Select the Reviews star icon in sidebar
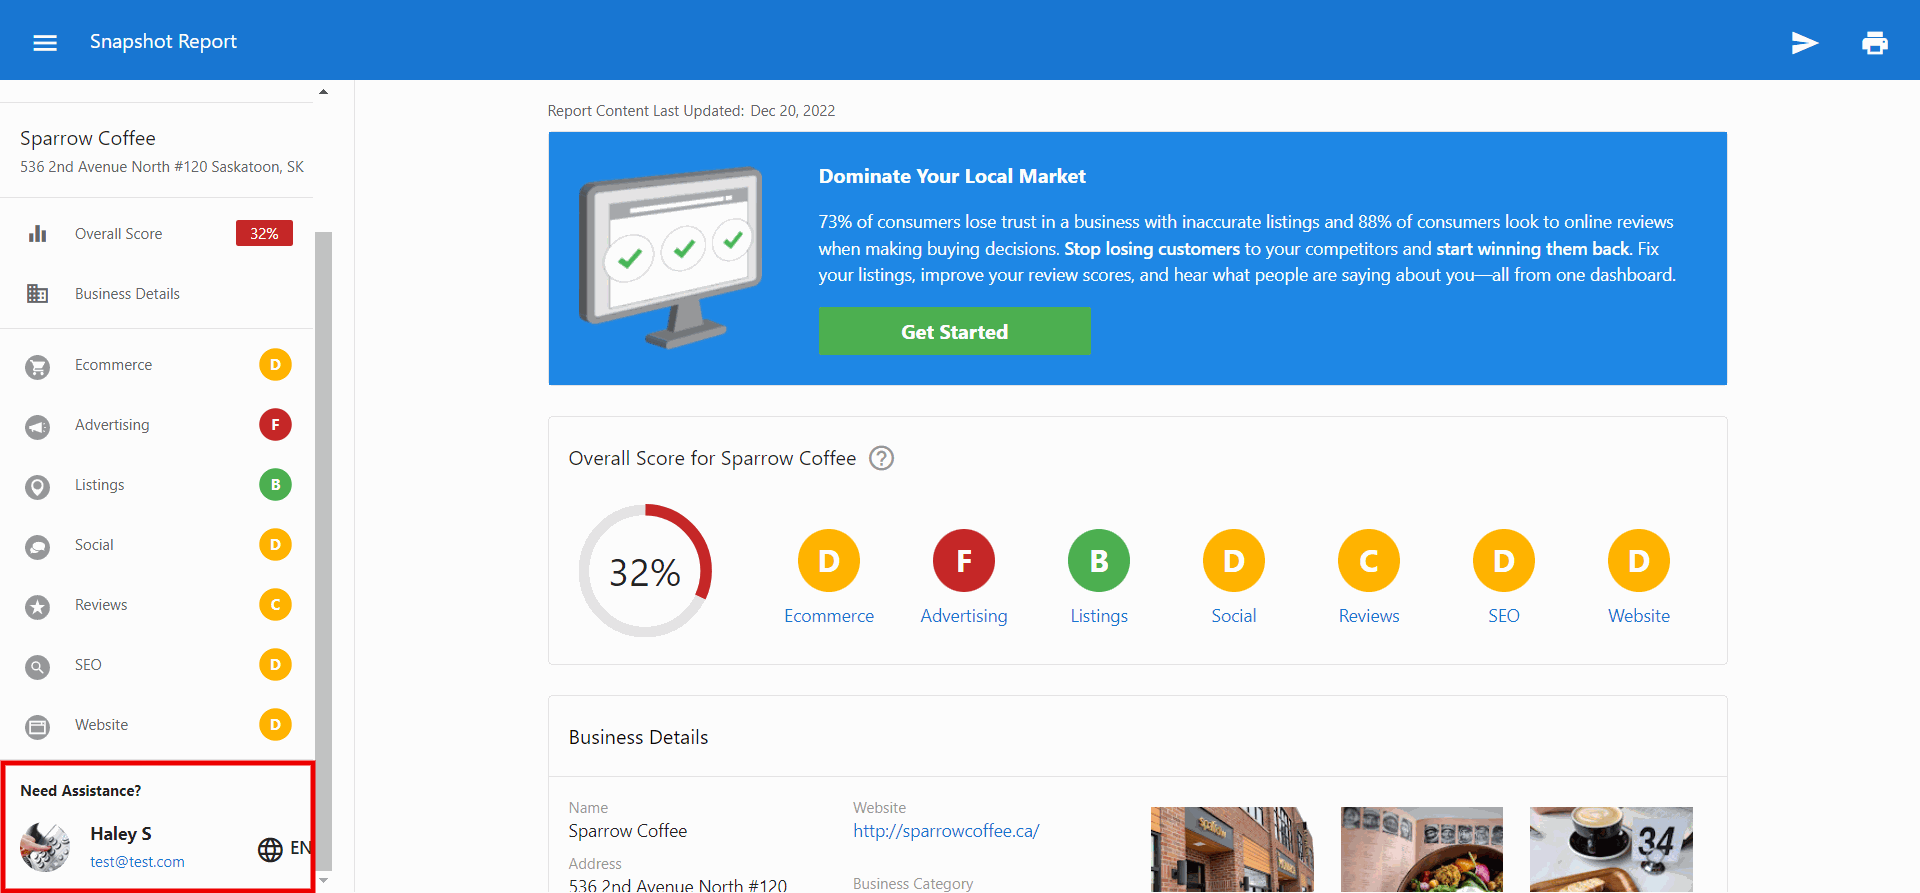The width and height of the screenshot is (1920, 893). [x=38, y=606]
